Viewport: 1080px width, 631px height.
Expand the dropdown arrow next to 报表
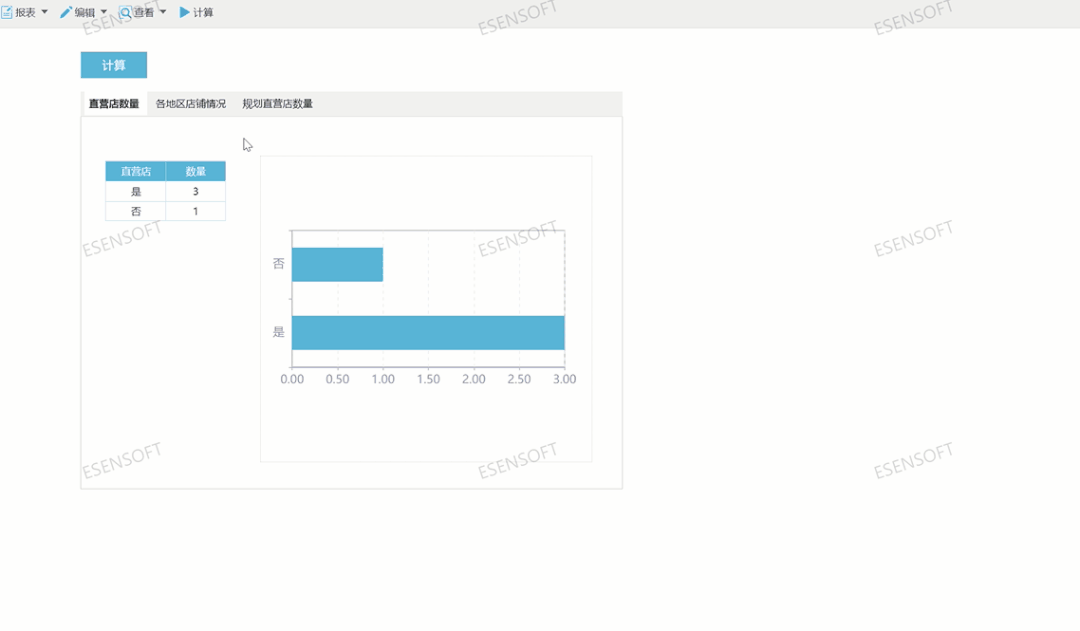[44, 13]
